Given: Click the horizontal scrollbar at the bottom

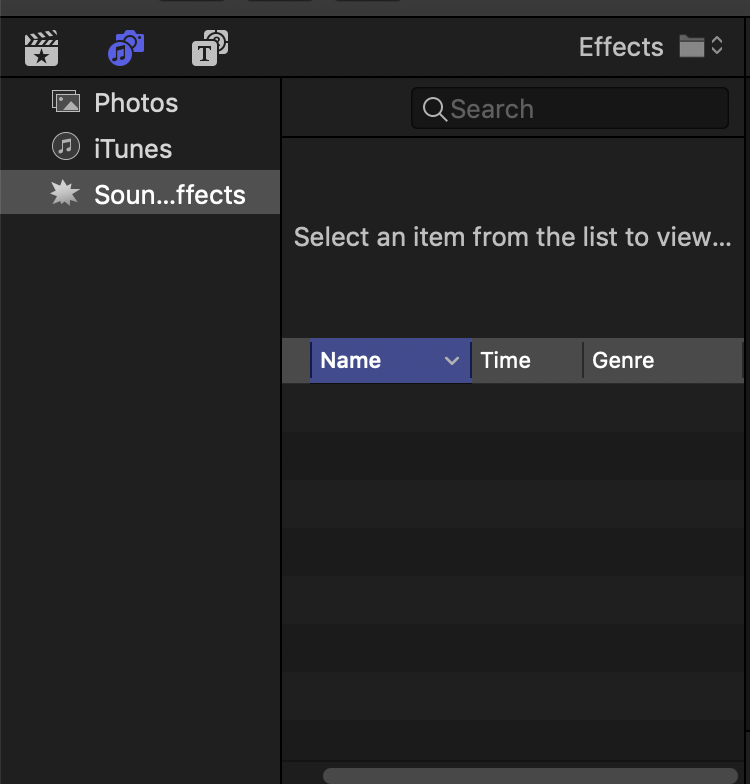Looking at the screenshot, I should (x=530, y=775).
